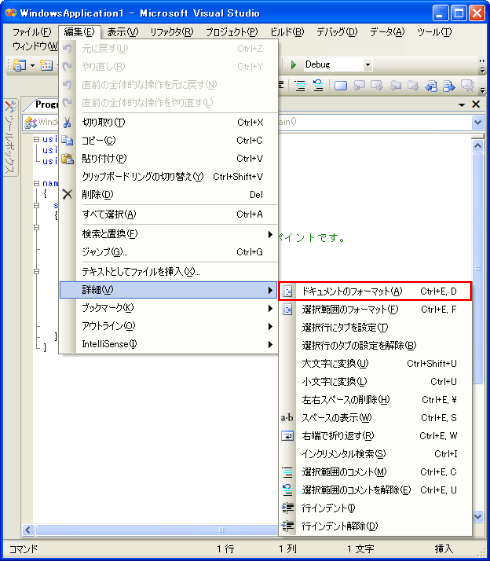Close the Program document tab with X
The image size is (490, 561).
[476, 104]
